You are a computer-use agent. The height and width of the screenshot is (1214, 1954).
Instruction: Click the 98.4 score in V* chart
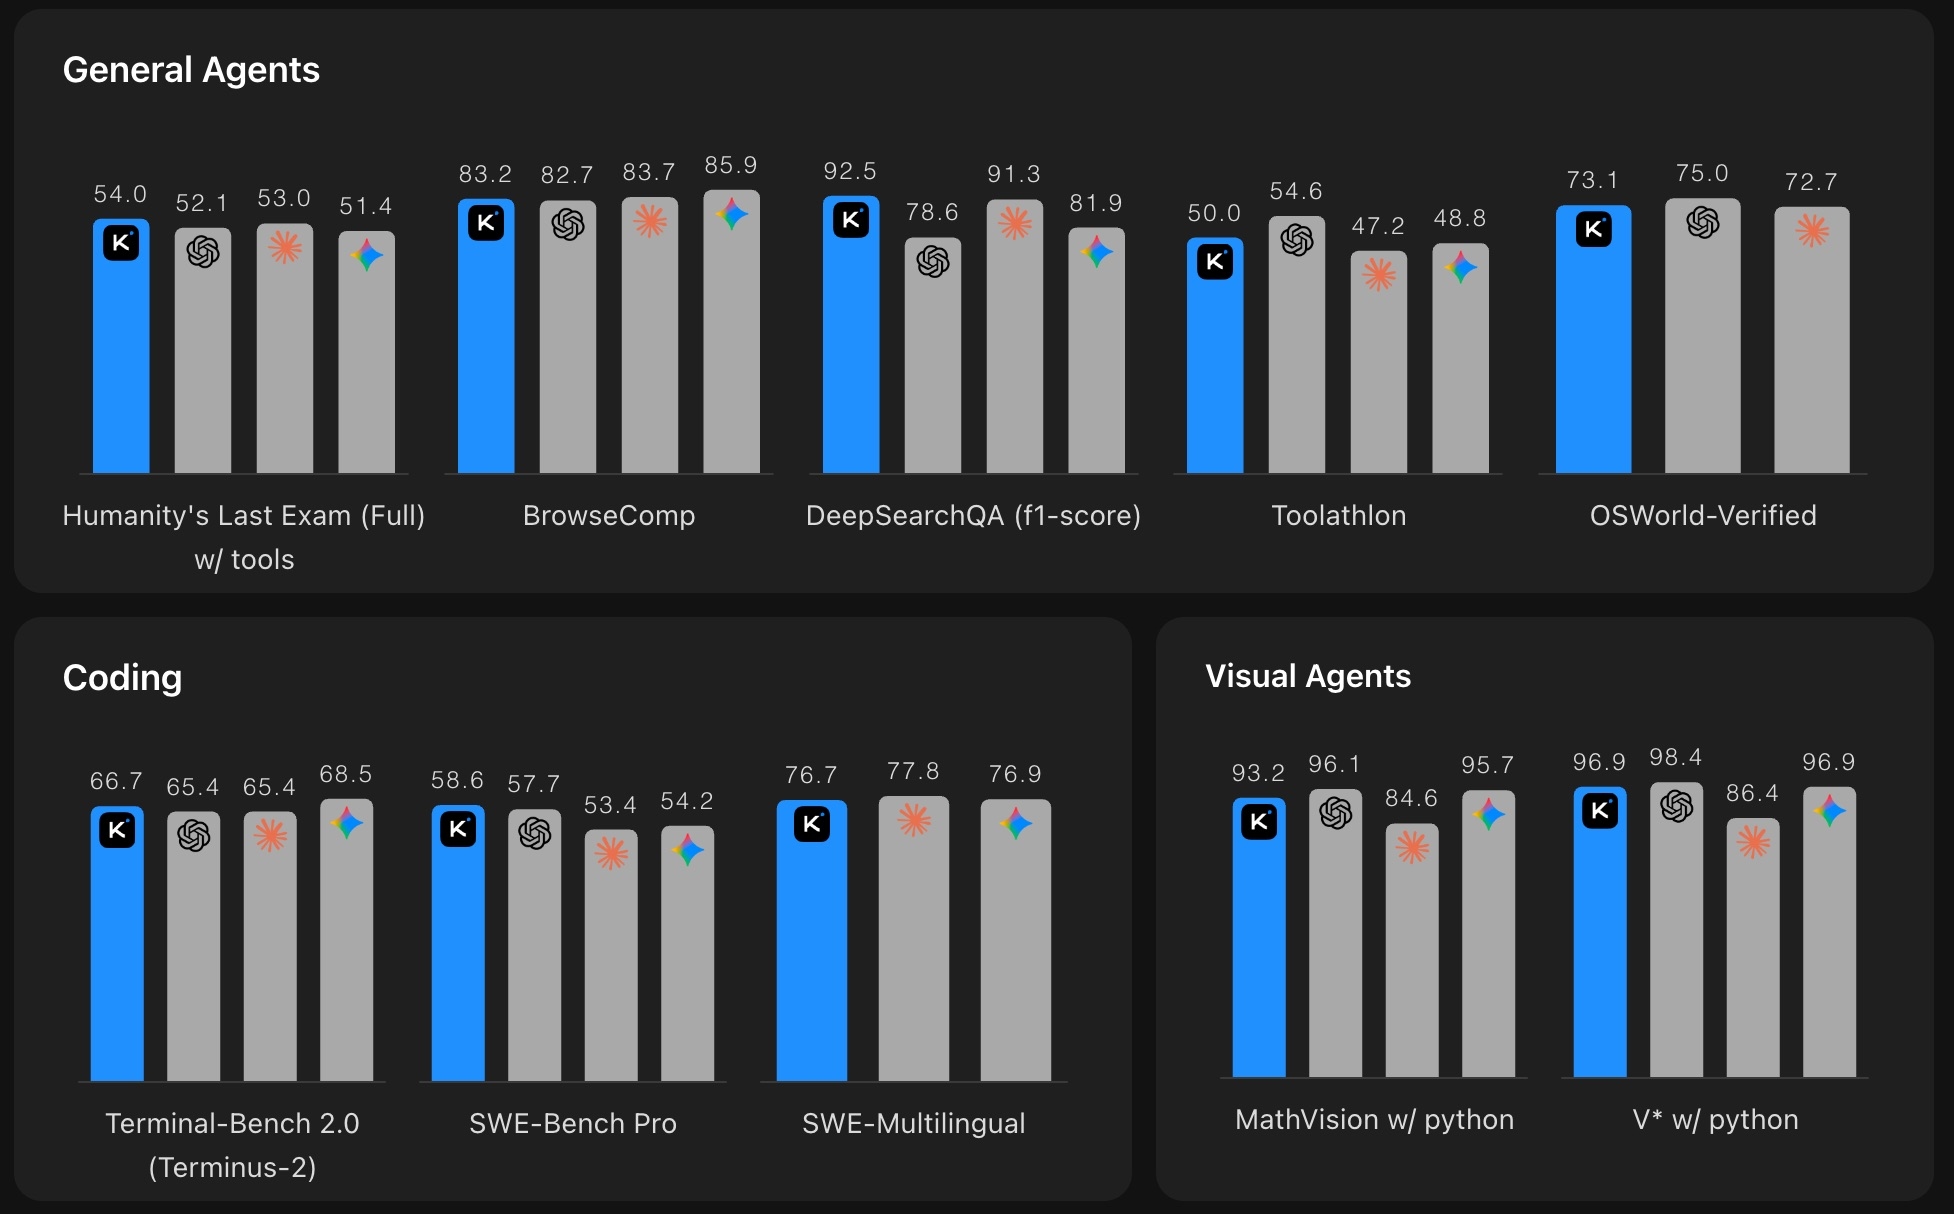coord(1676,758)
